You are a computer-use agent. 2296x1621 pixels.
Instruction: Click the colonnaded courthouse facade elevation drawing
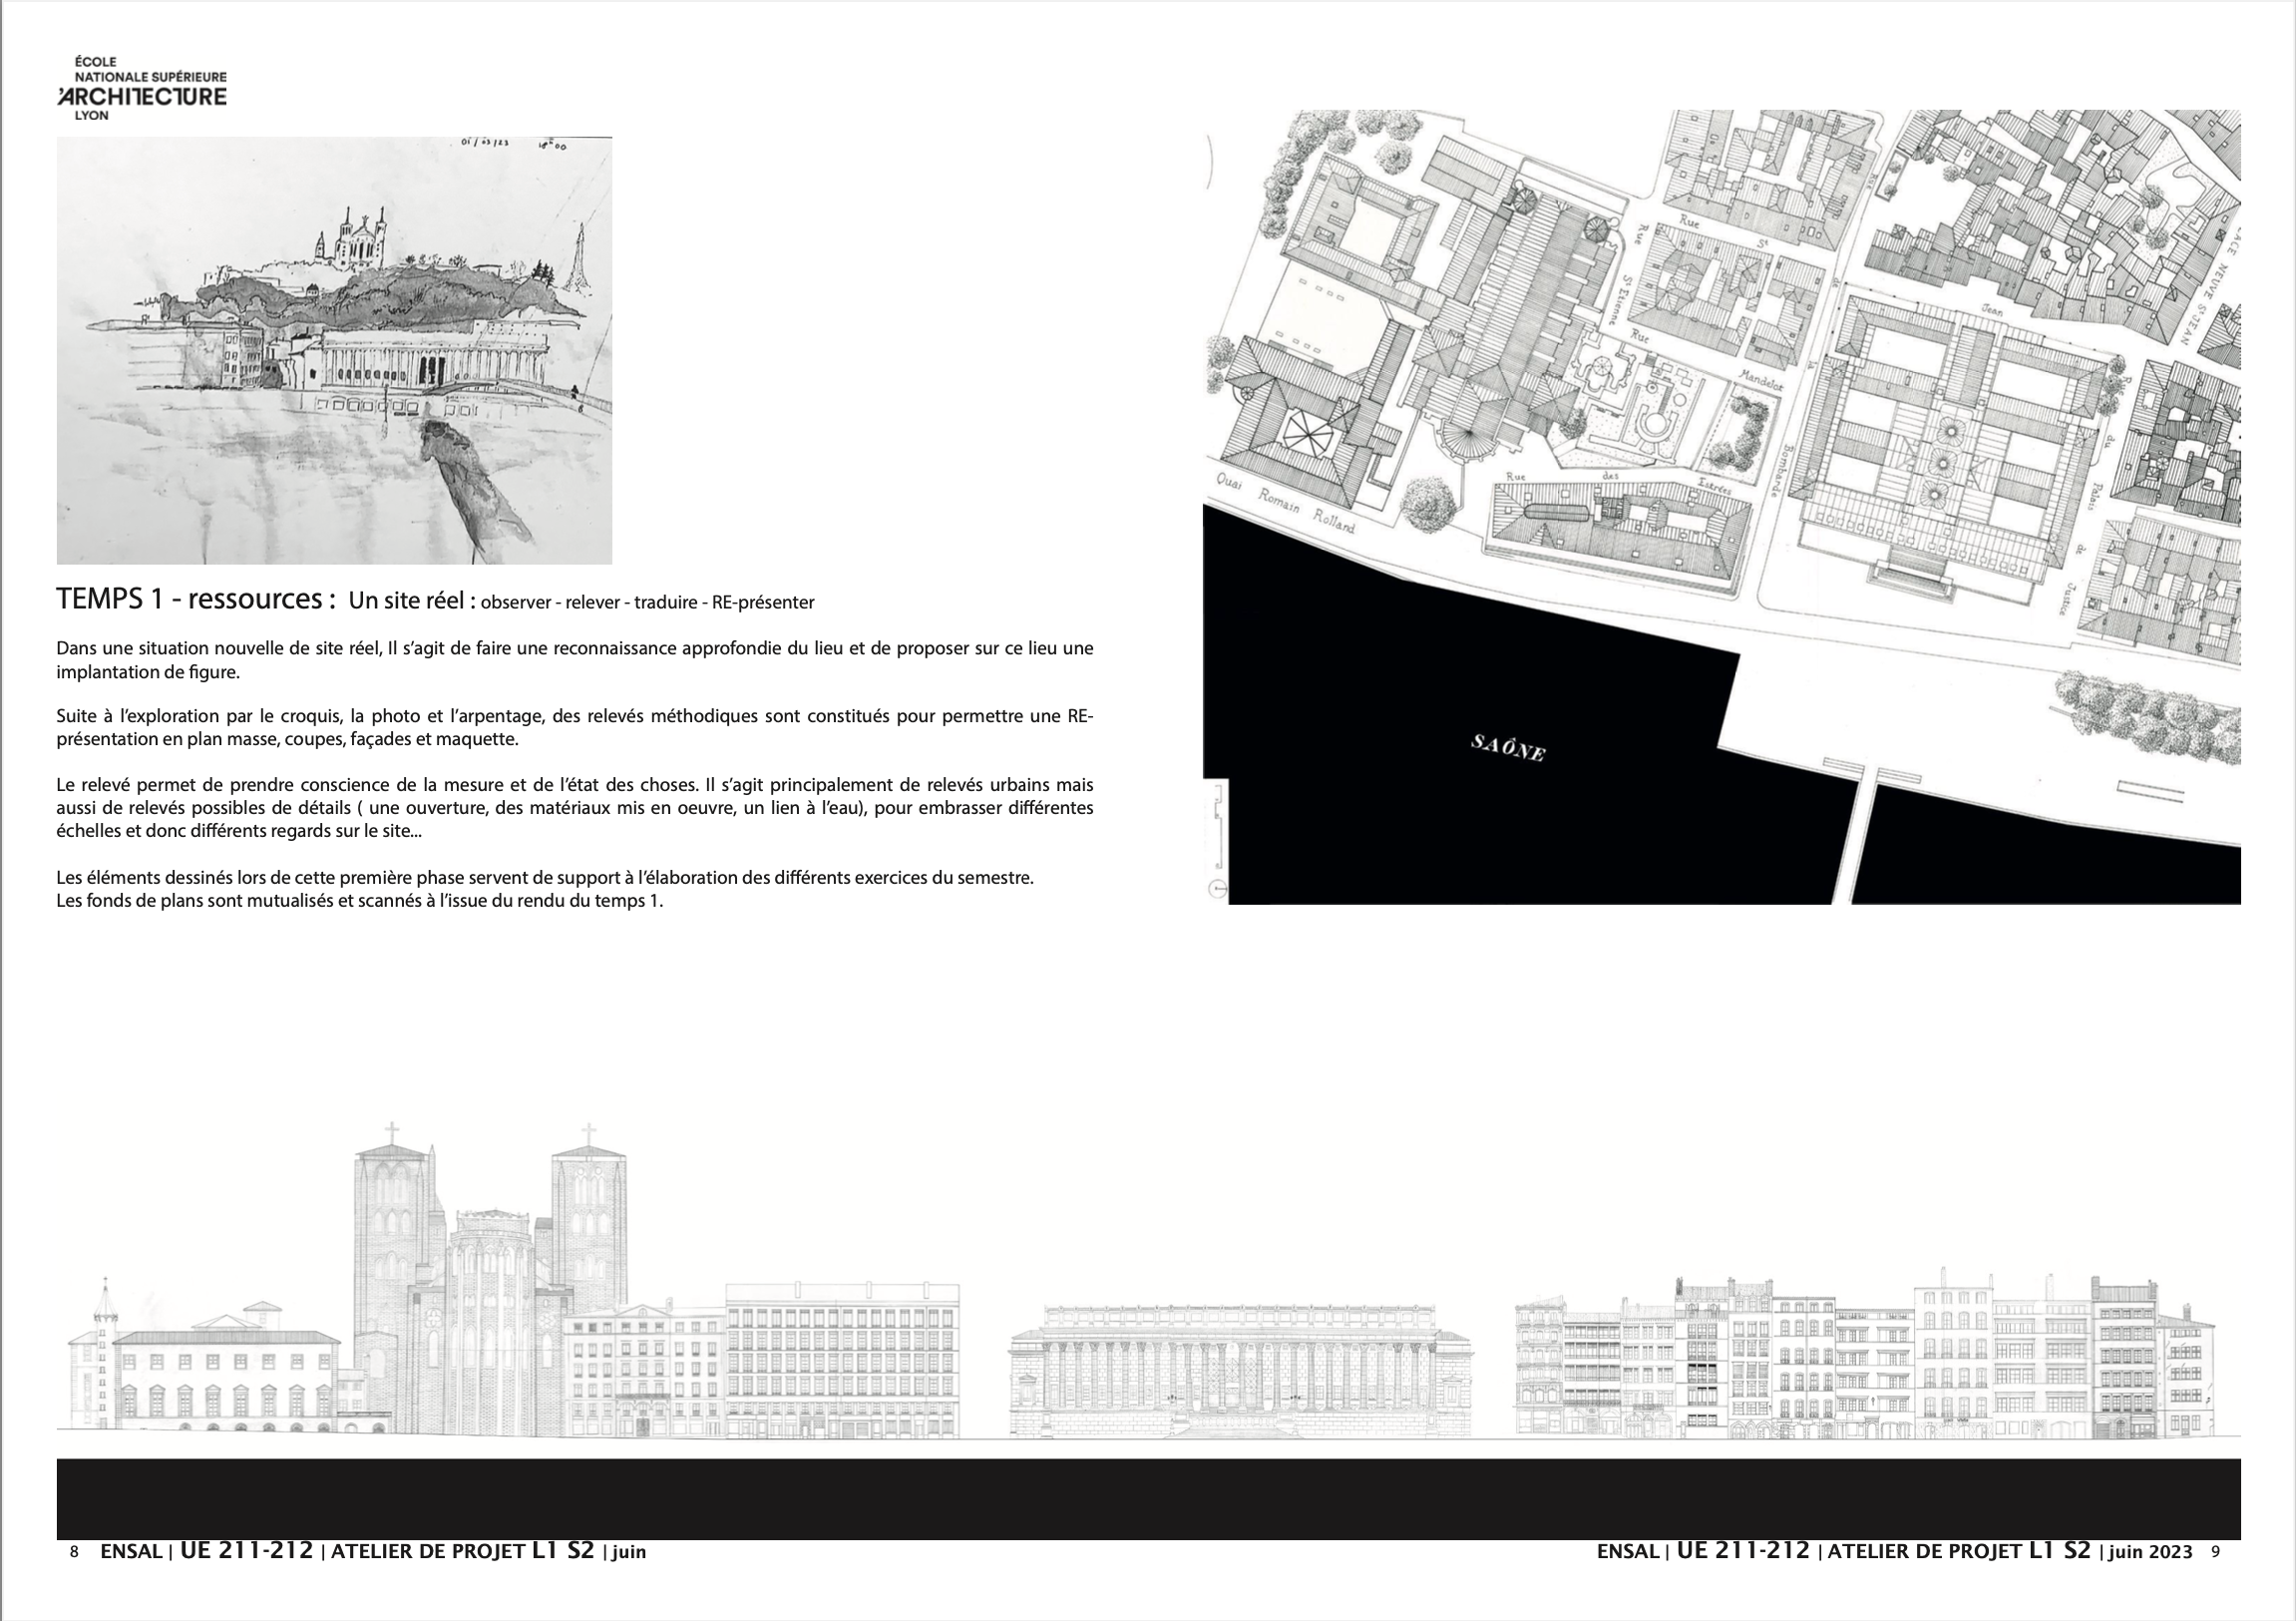tap(1241, 1371)
